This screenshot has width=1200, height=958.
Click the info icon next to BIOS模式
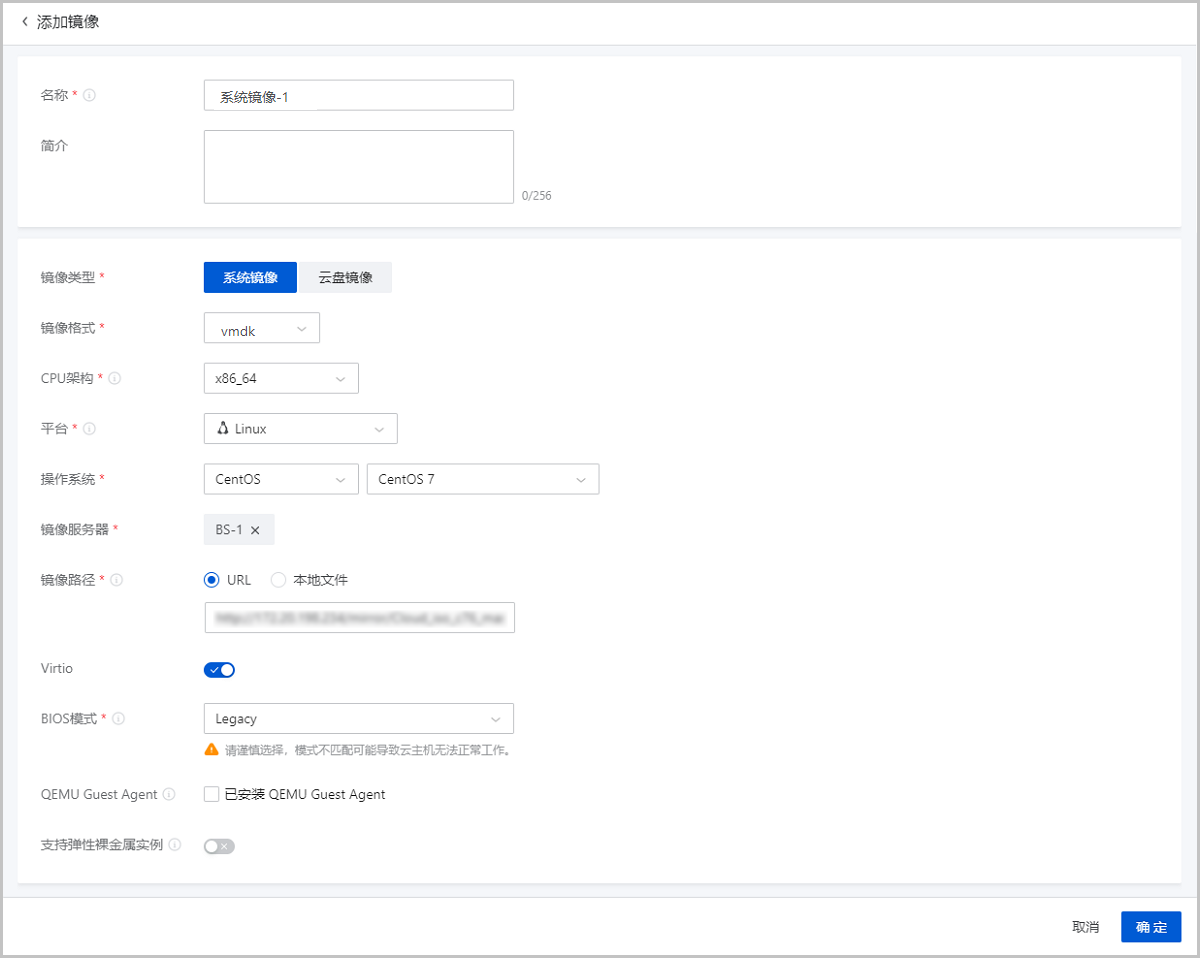click(117, 718)
